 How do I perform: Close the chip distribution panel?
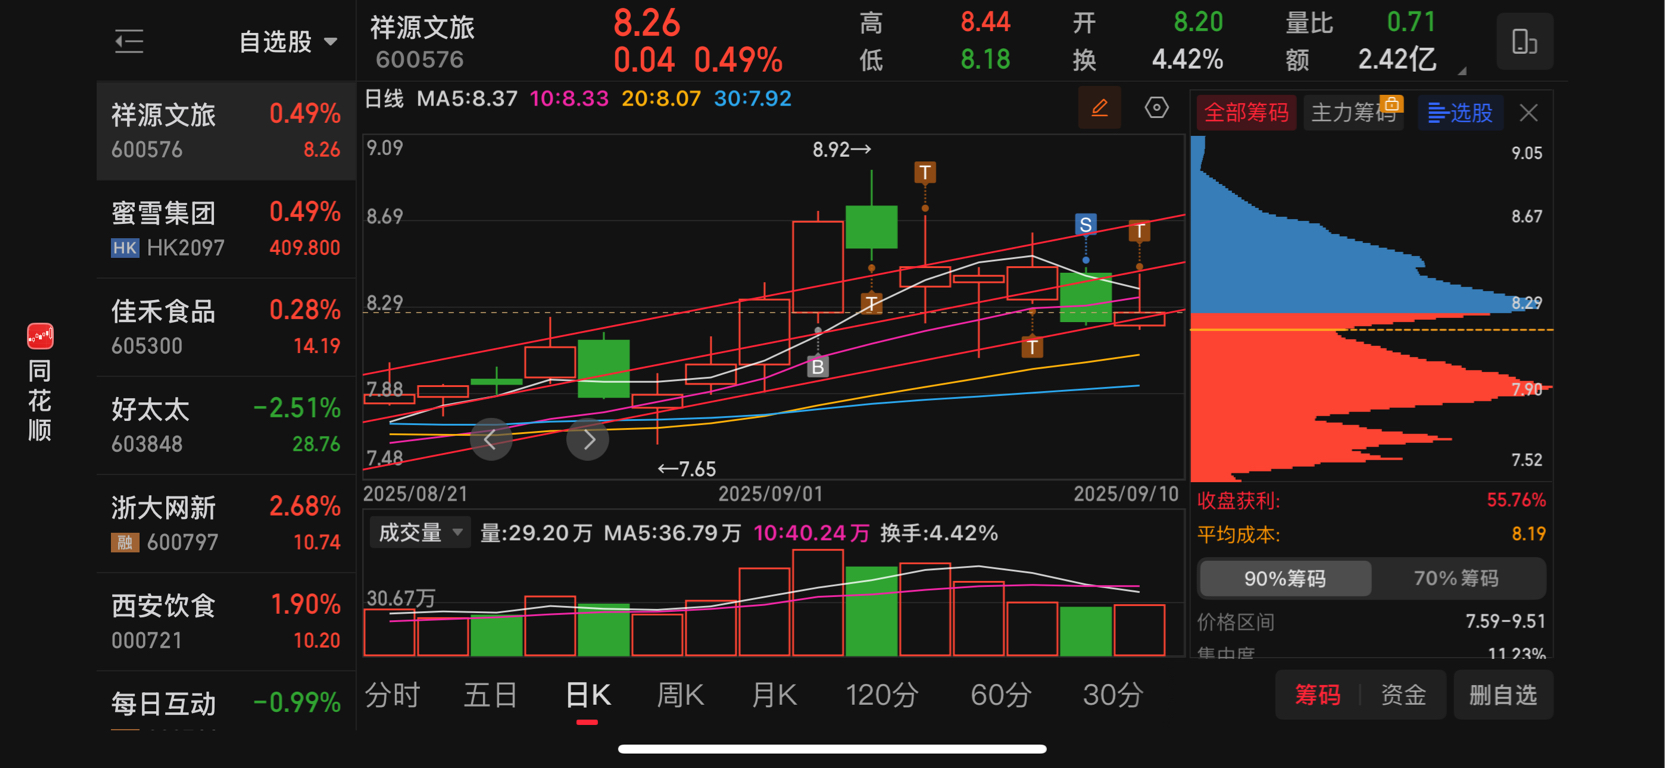click(x=1528, y=113)
